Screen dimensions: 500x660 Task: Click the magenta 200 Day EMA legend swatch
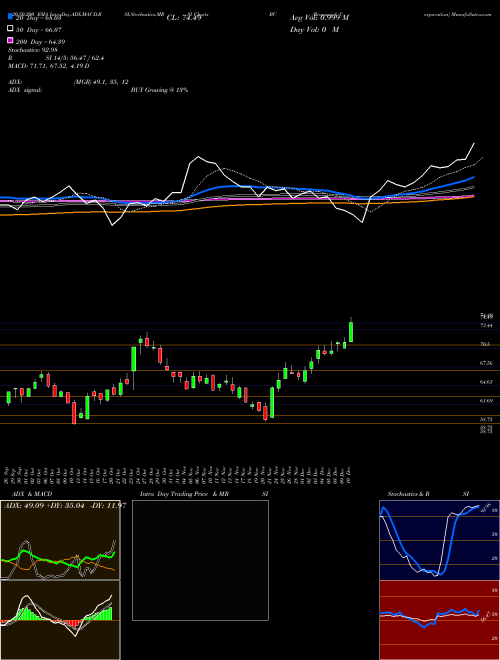[x=10, y=40]
